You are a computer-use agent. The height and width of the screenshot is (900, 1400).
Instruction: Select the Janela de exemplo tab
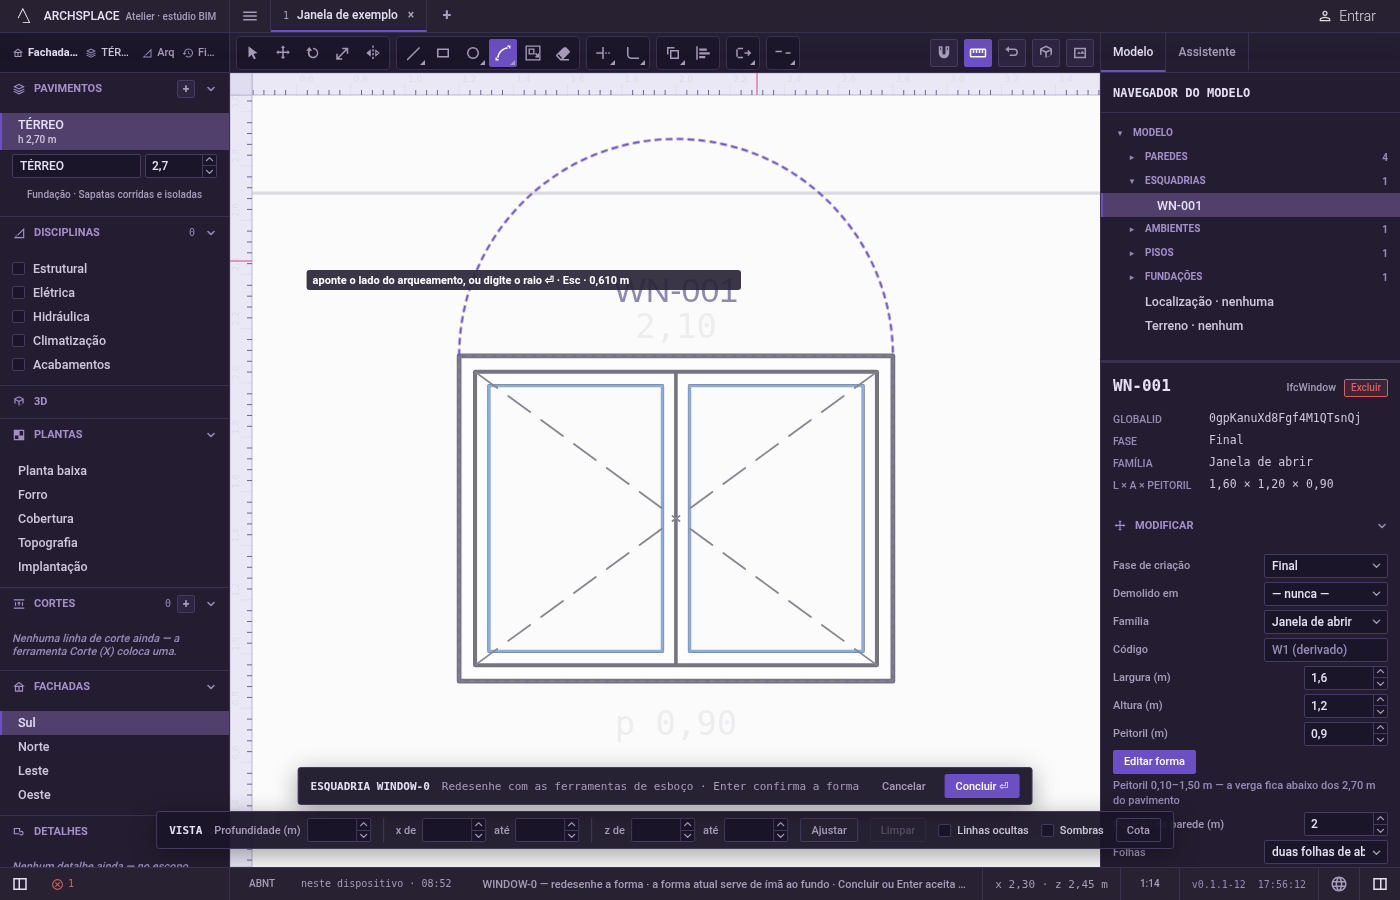[347, 15]
